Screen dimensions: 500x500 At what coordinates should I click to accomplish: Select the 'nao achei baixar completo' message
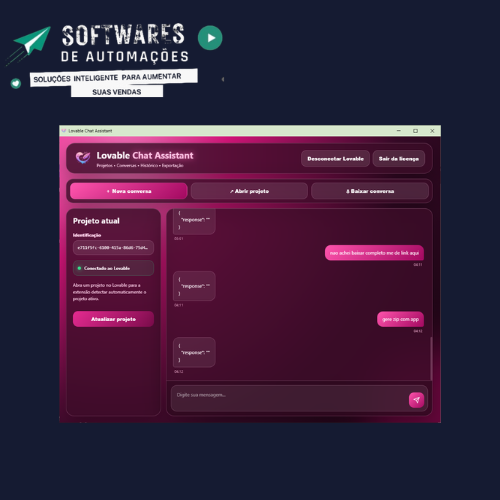[374, 253]
